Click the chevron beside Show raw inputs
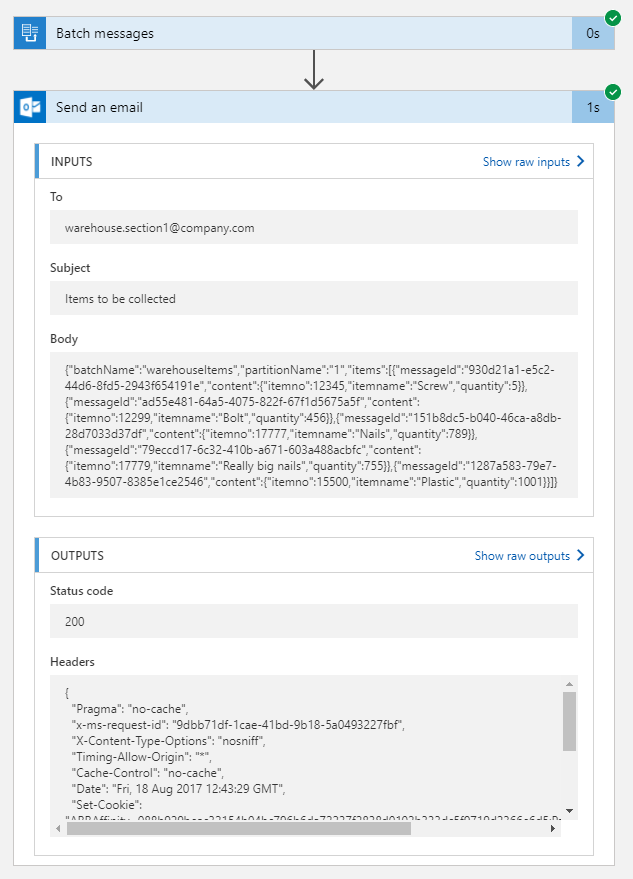This screenshot has height=879, width=633. click(x=580, y=162)
